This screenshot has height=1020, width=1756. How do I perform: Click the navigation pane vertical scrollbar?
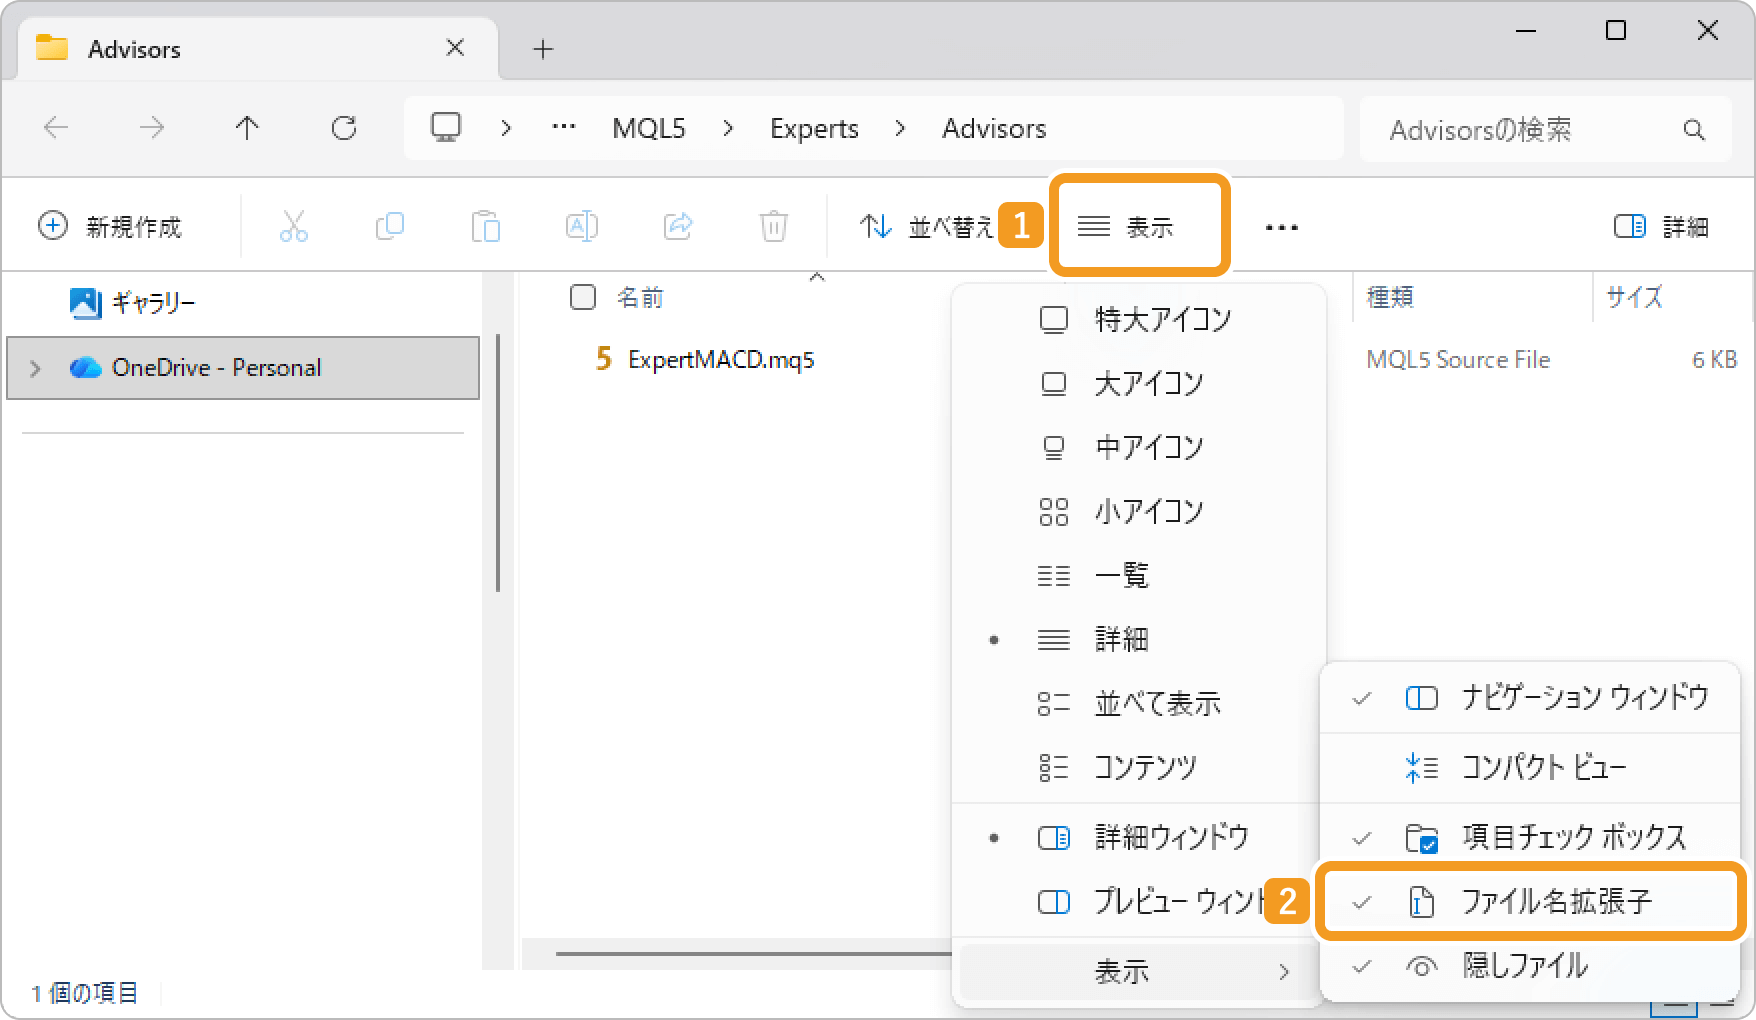point(497,463)
